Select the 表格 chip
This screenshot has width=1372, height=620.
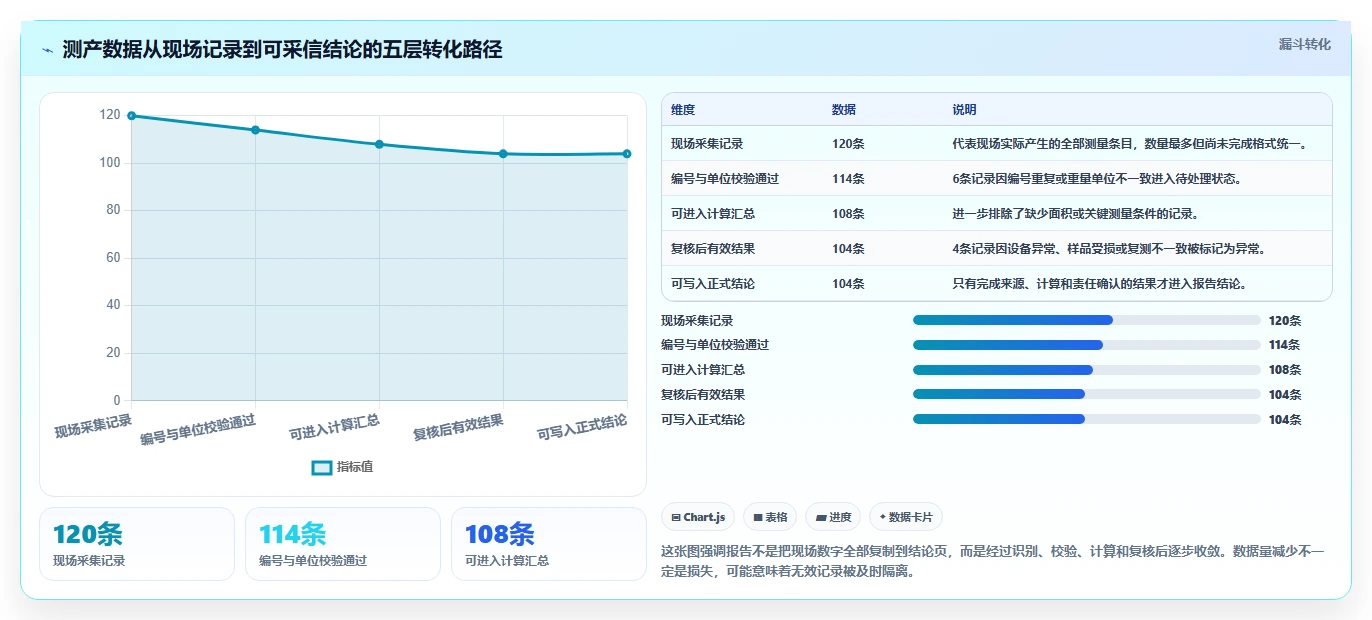tap(770, 517)
